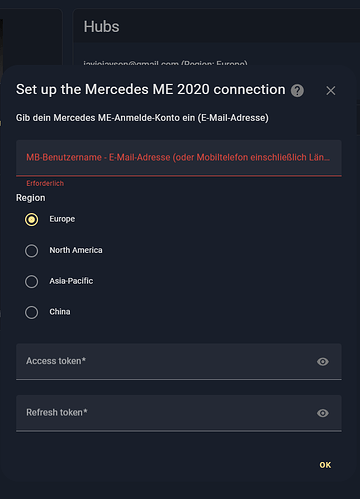
Task: Show the Access token value
Action: (x=323, y=361)
